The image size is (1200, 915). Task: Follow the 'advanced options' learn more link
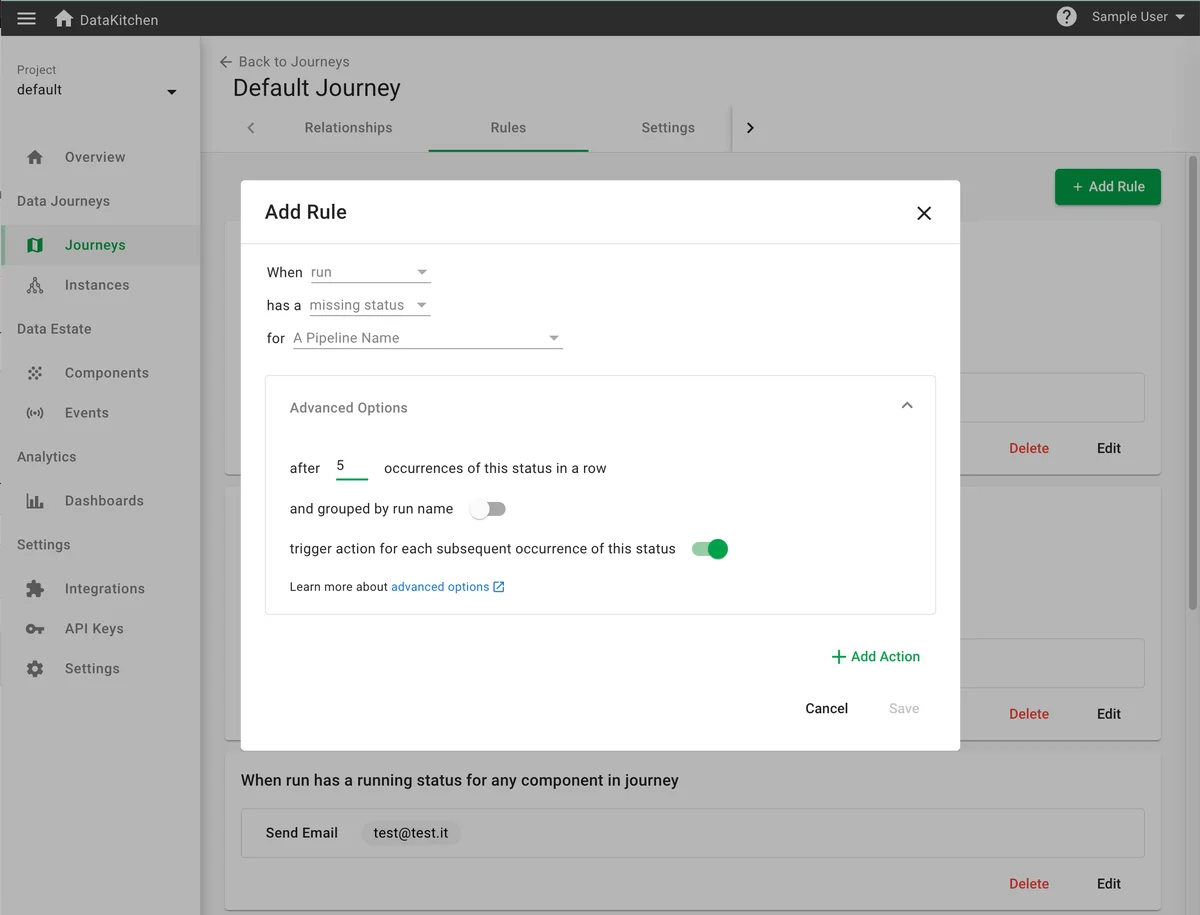coord(441,586)
